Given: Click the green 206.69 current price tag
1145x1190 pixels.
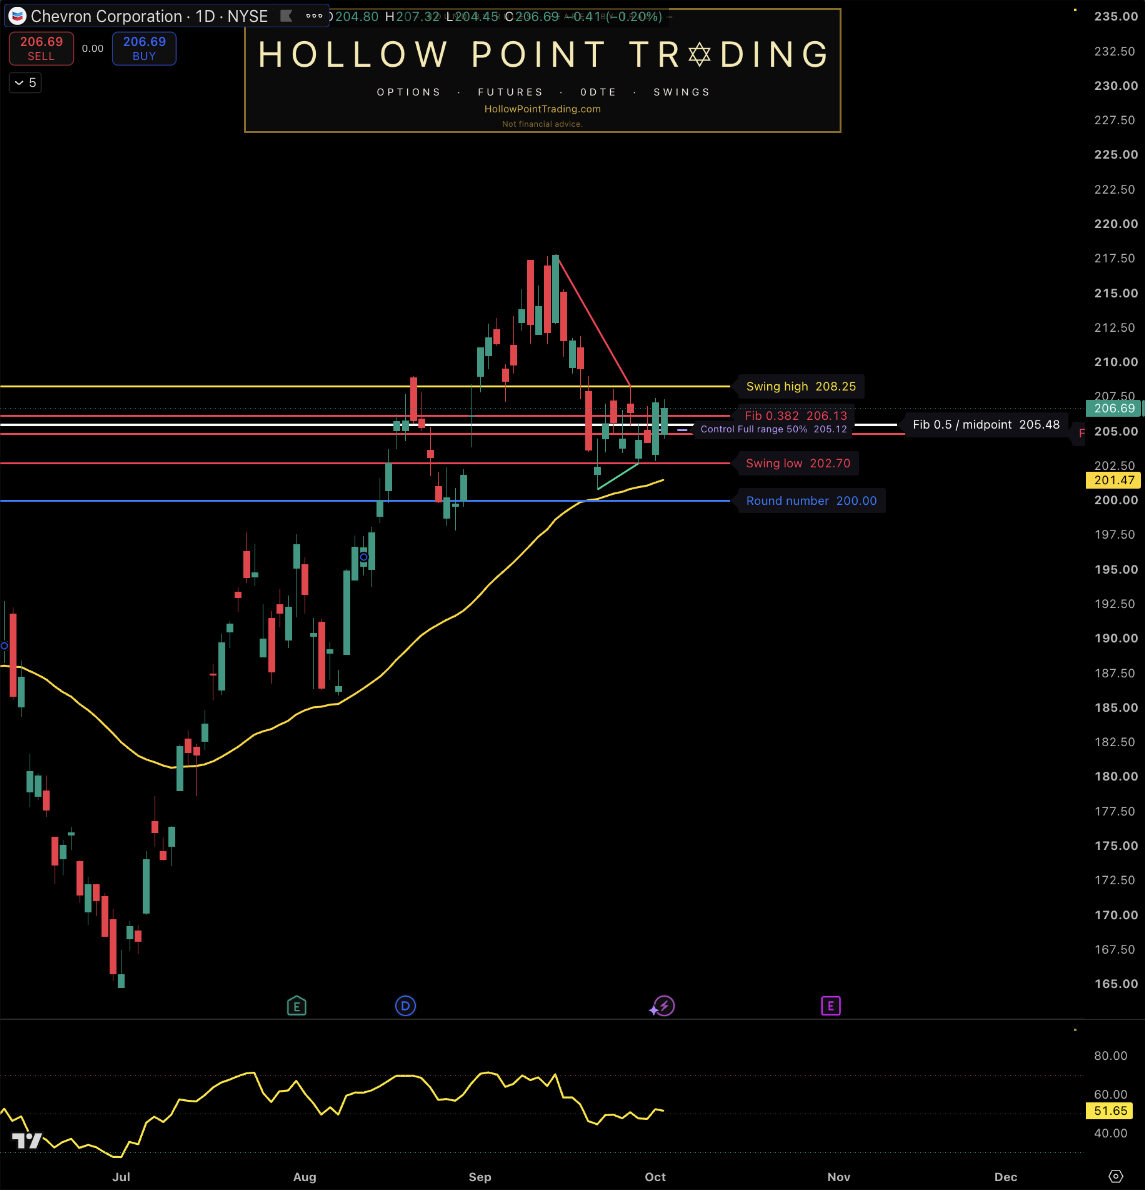Looking at the screenshot, I should tap(1114, 408).
